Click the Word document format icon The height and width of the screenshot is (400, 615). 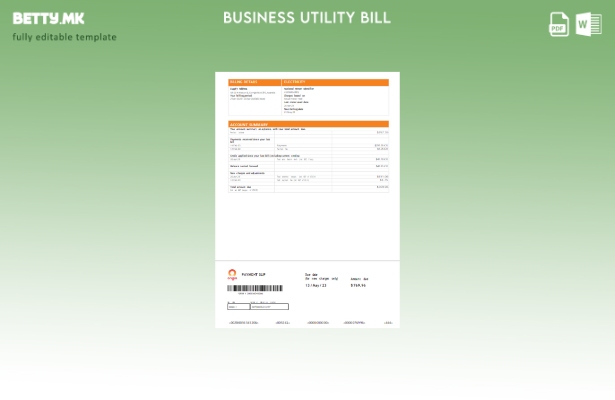click(x=588, y=24)
